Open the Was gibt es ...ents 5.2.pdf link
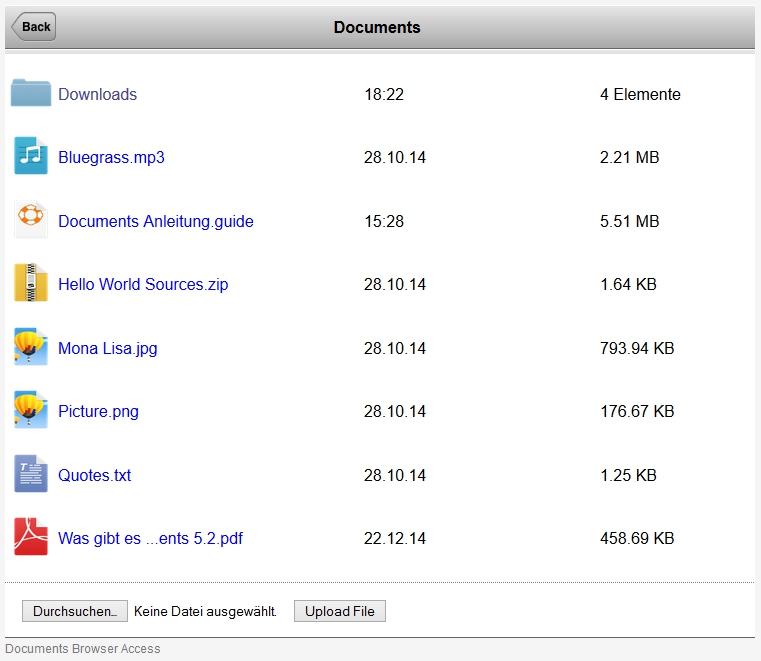The image size is (761, 661). (150, 539)
